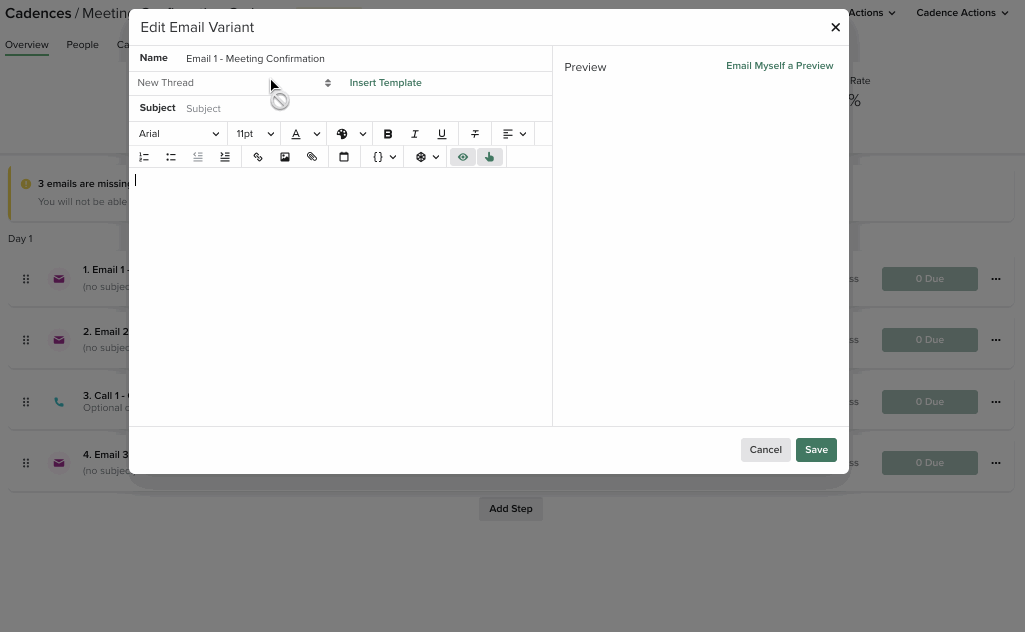The image size is (1025, 632).
Task: Click Email Myself a Preview
Action: coord(779,66)
